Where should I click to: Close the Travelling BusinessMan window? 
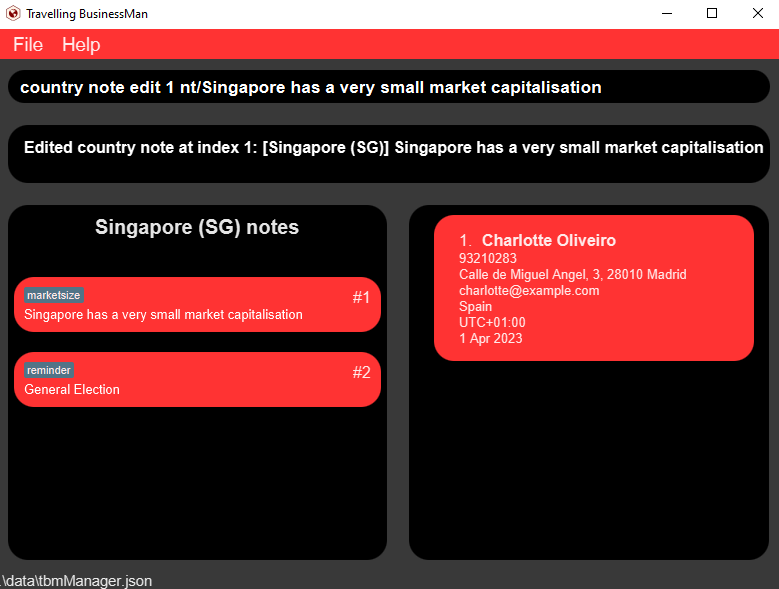(758, 13)
